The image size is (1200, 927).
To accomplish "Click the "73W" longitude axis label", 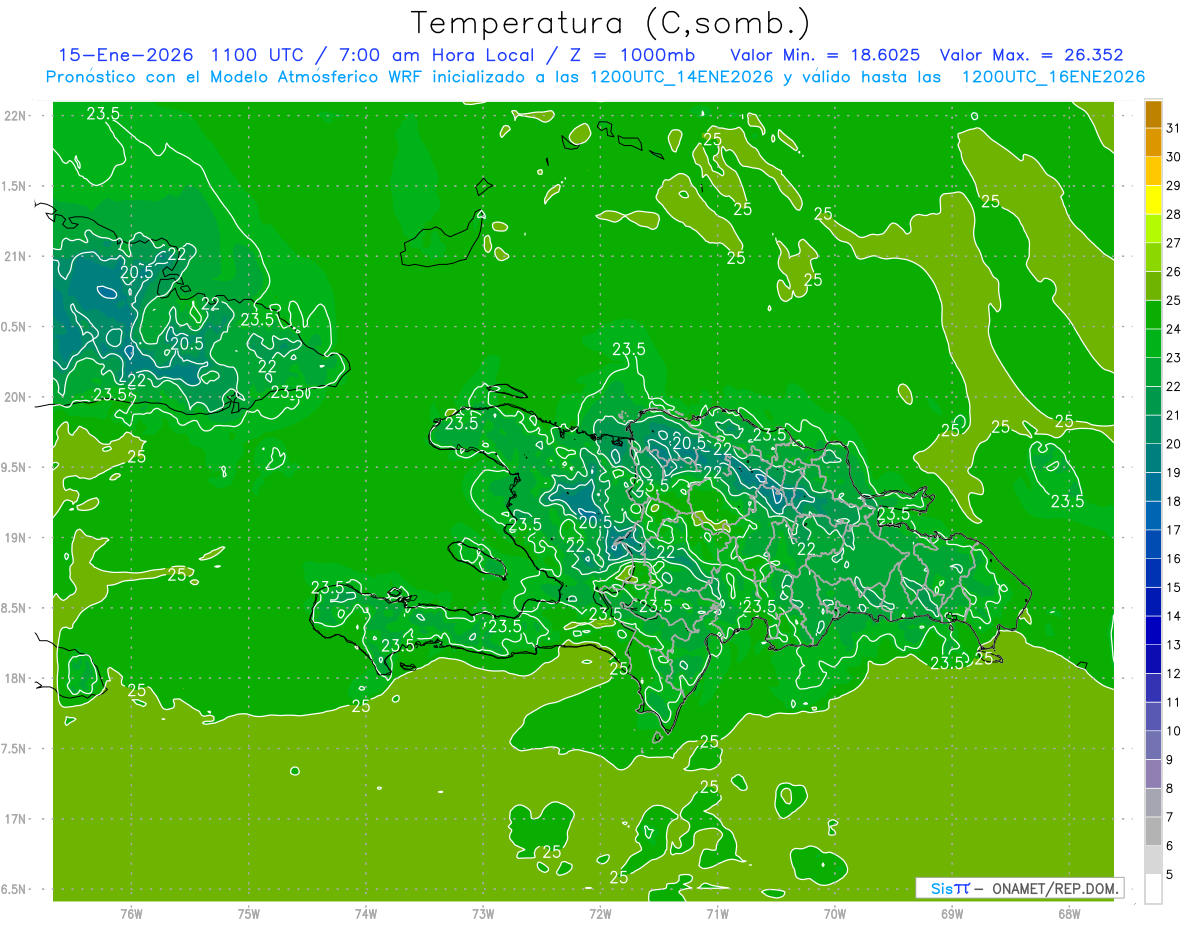I will pyautogui.click(x=483, y=913).
